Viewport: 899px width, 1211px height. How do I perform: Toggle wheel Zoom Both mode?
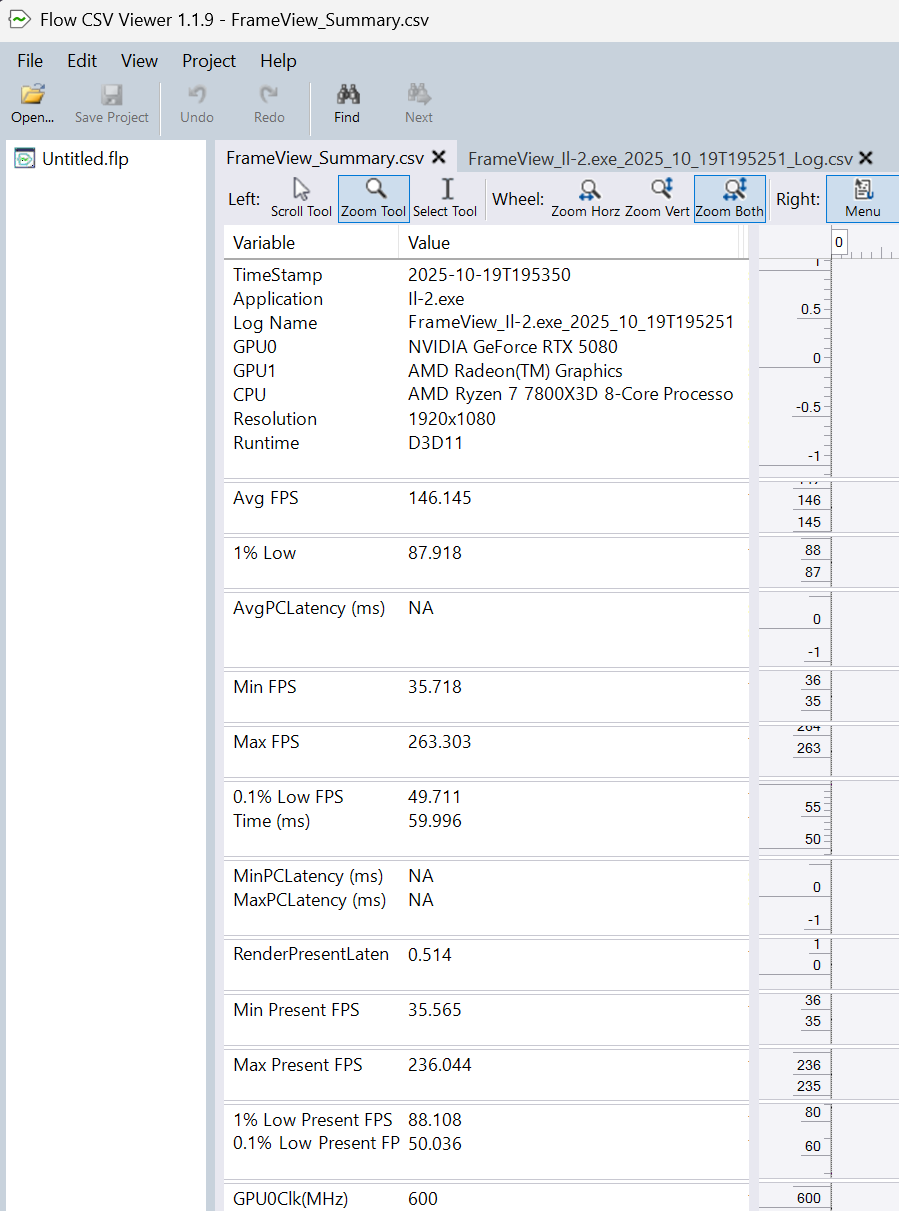(x=729, y=198)
